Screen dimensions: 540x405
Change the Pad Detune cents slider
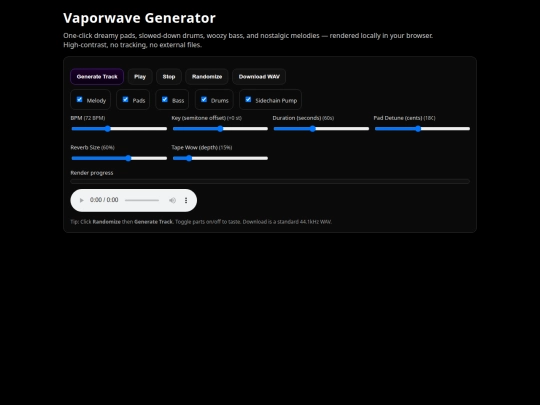(x=422, y=129)
